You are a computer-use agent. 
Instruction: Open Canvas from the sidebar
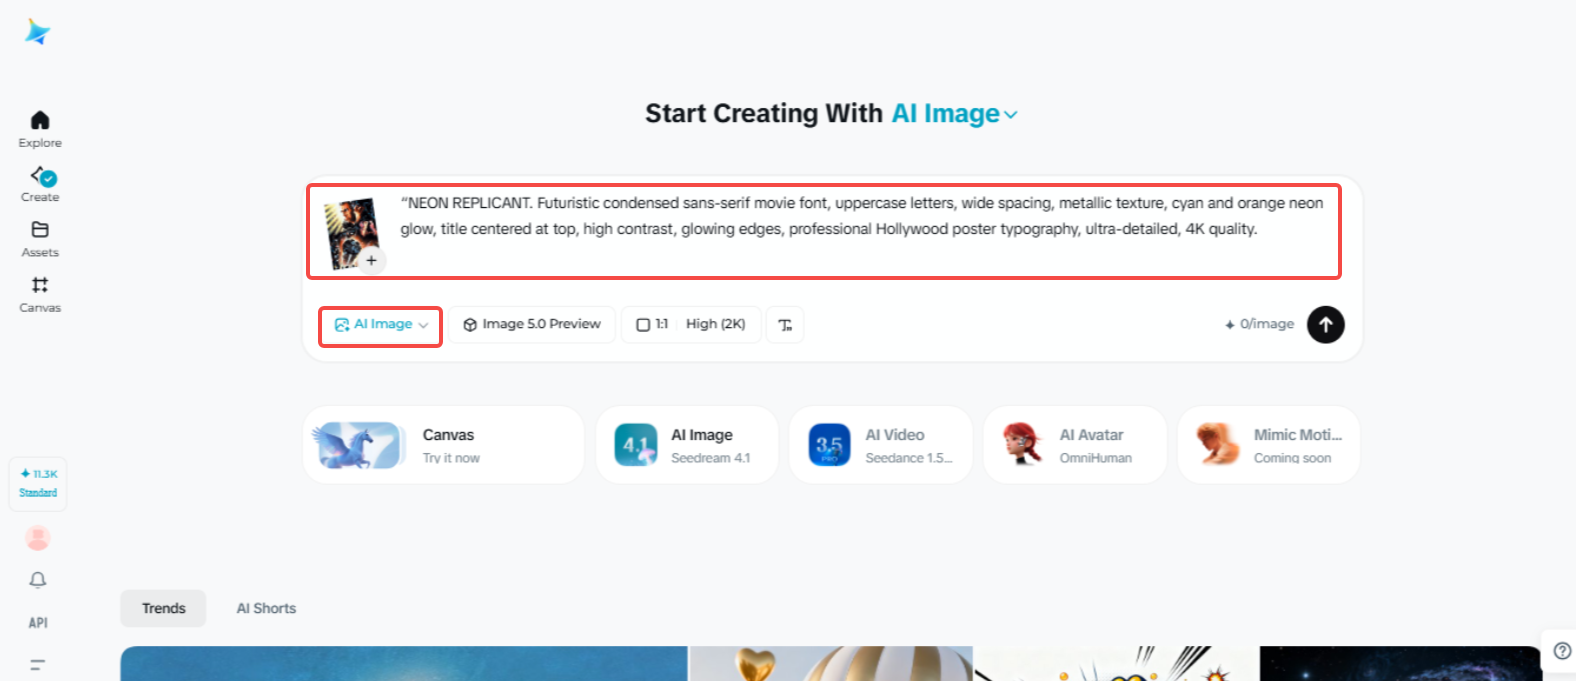(x=40, y=294)
